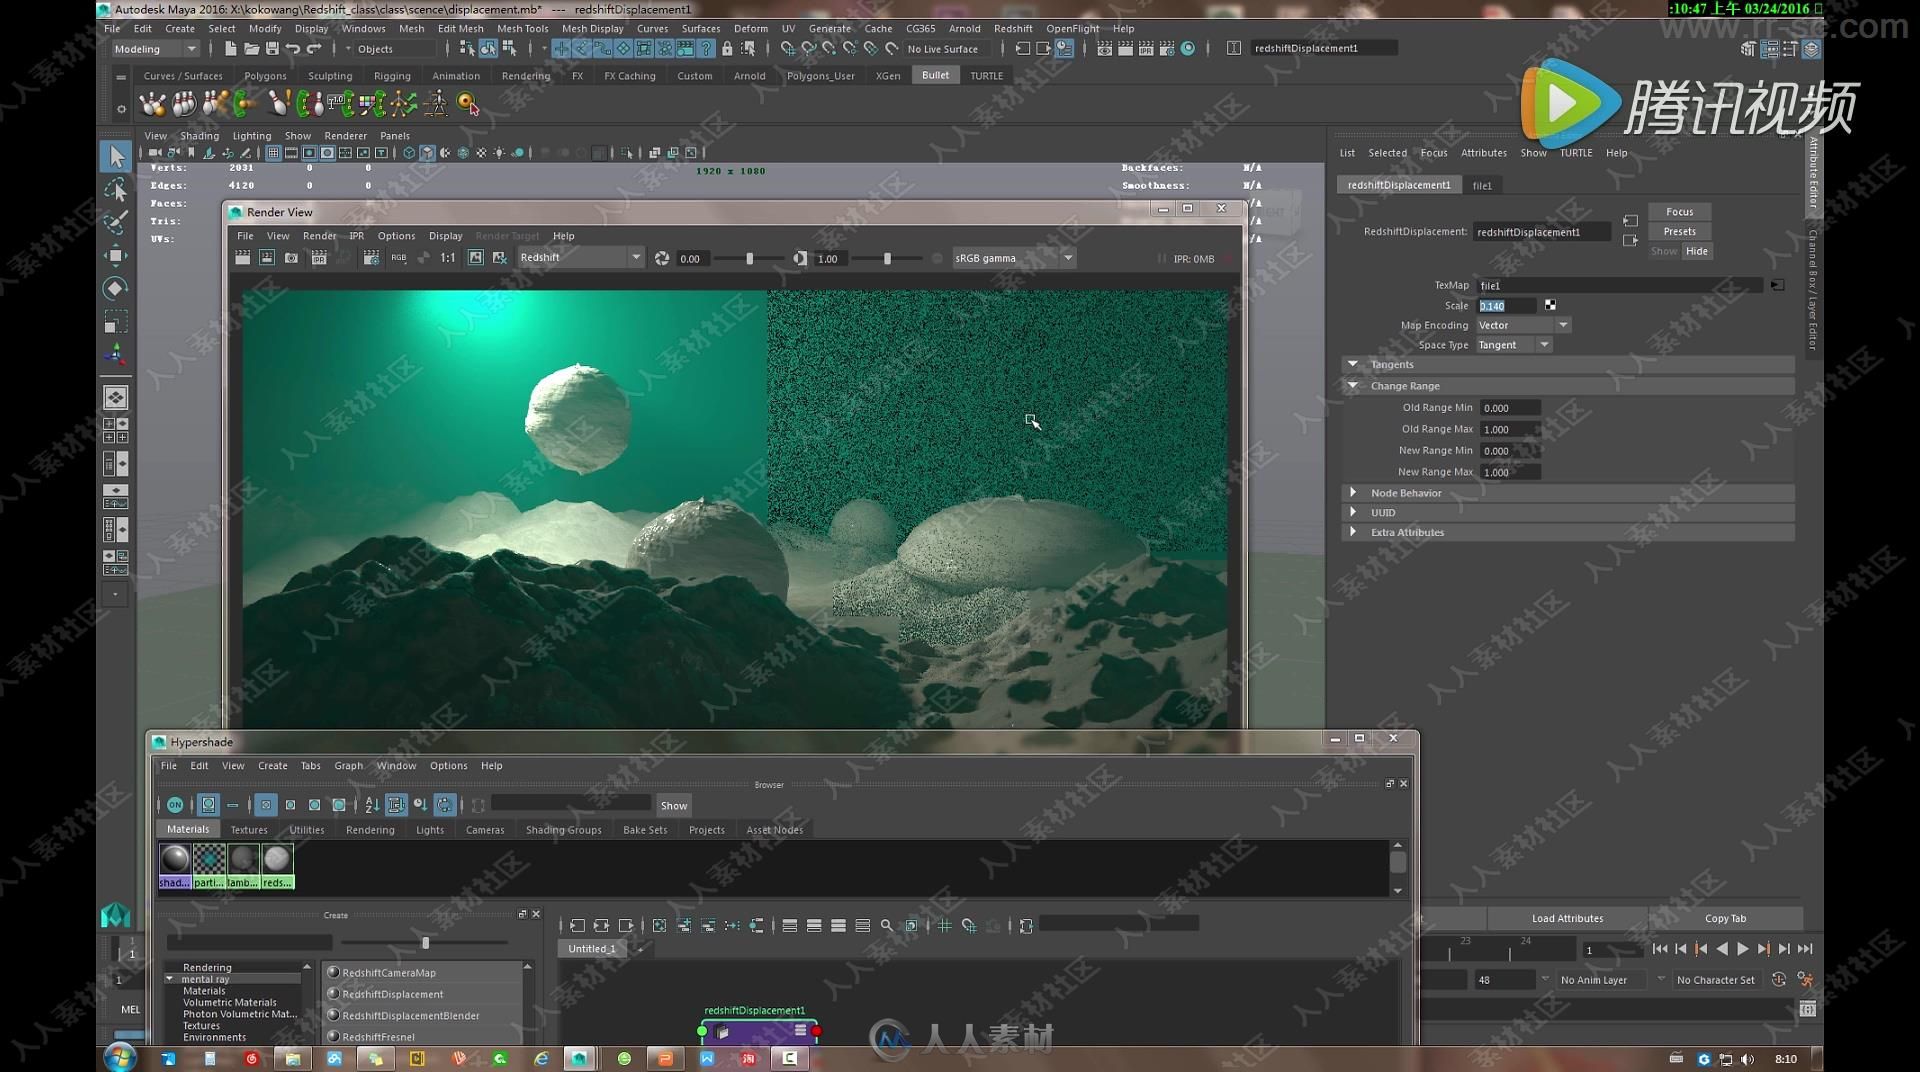Click the Show button in Hypershade browser
This screenshot has width=1920, height=1072.
coord(673,806)
